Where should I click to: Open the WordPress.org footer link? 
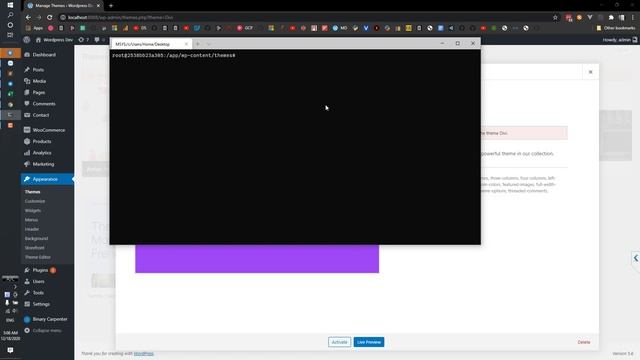[x=144, y=353]
